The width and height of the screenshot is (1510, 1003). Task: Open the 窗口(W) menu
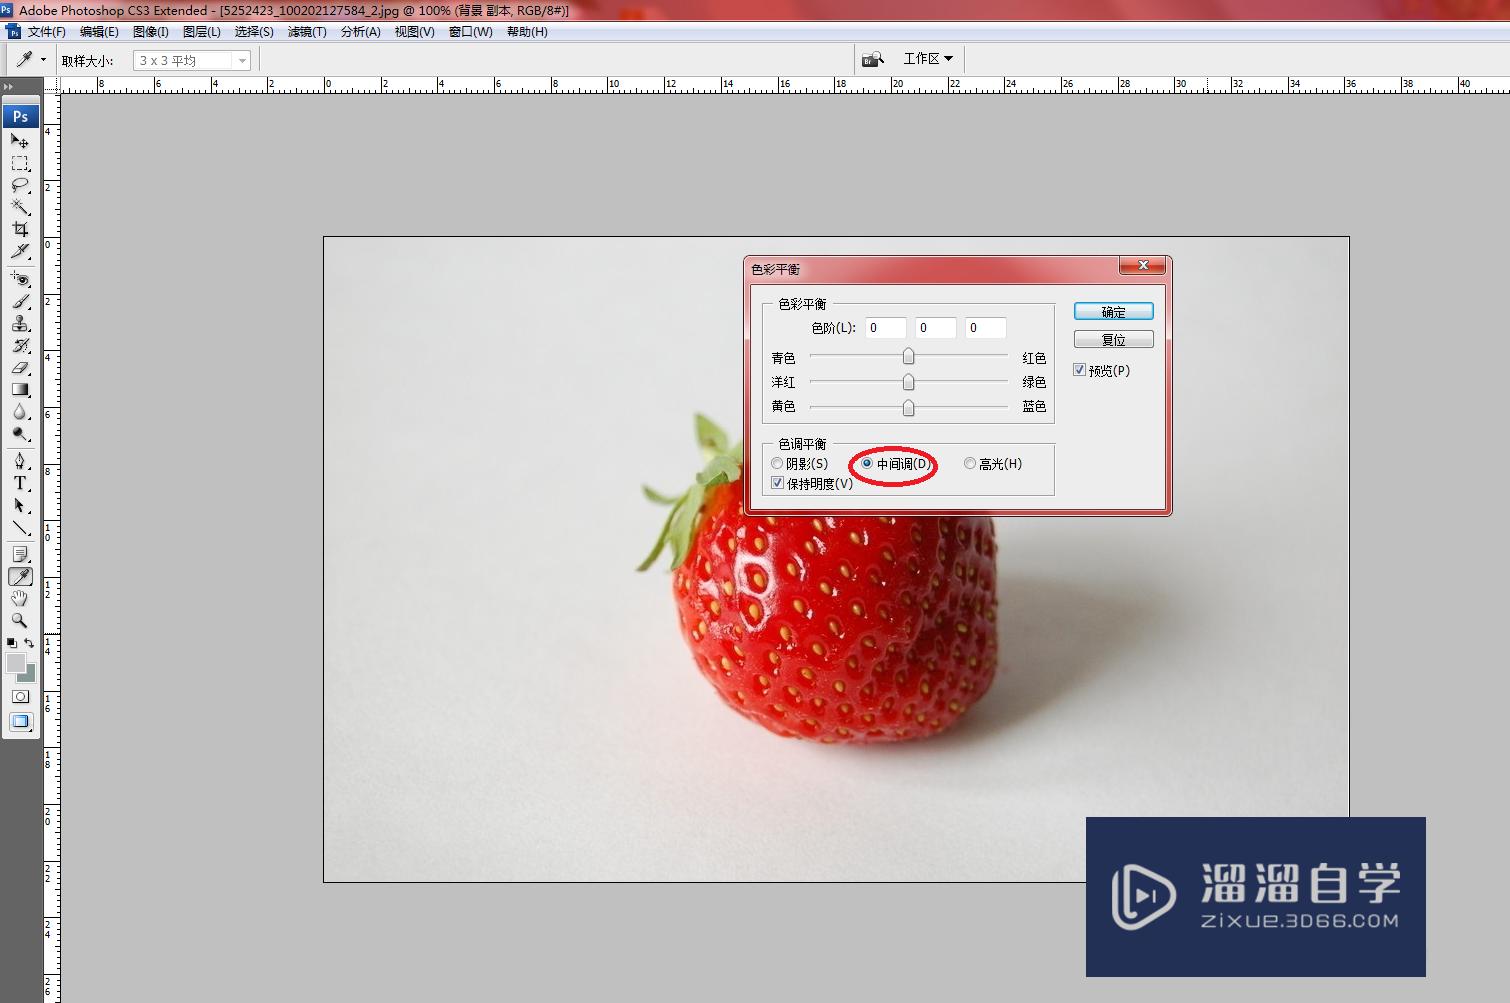(470, 32)
